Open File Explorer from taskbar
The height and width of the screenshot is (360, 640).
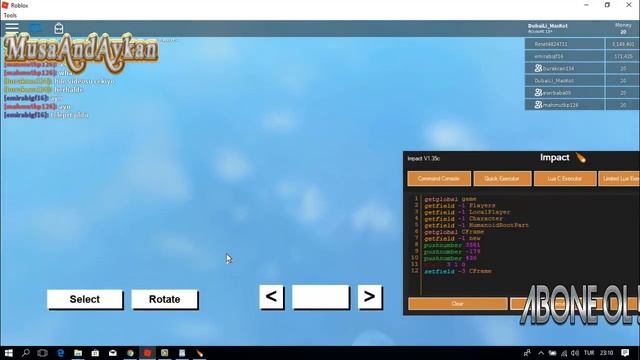tap(78, 353)
